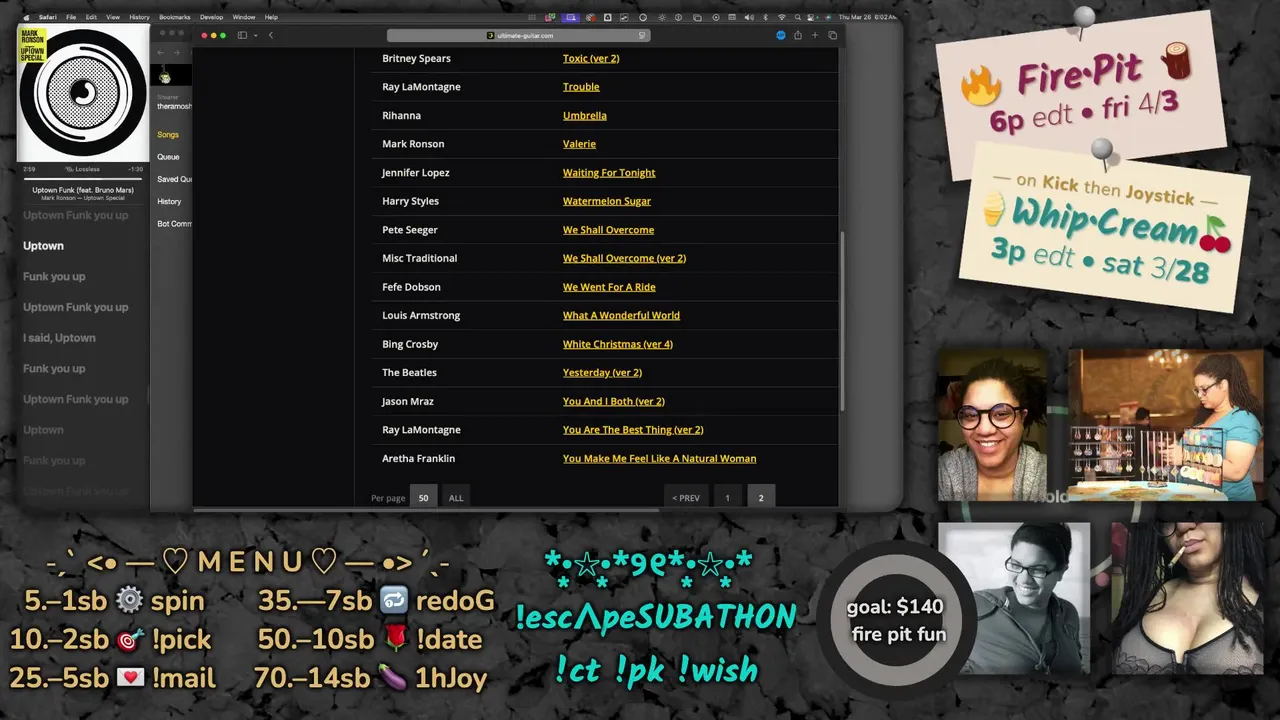Open the Valerie song link
This screenshot has height=720, width=1280.
(x=579, y=144)
